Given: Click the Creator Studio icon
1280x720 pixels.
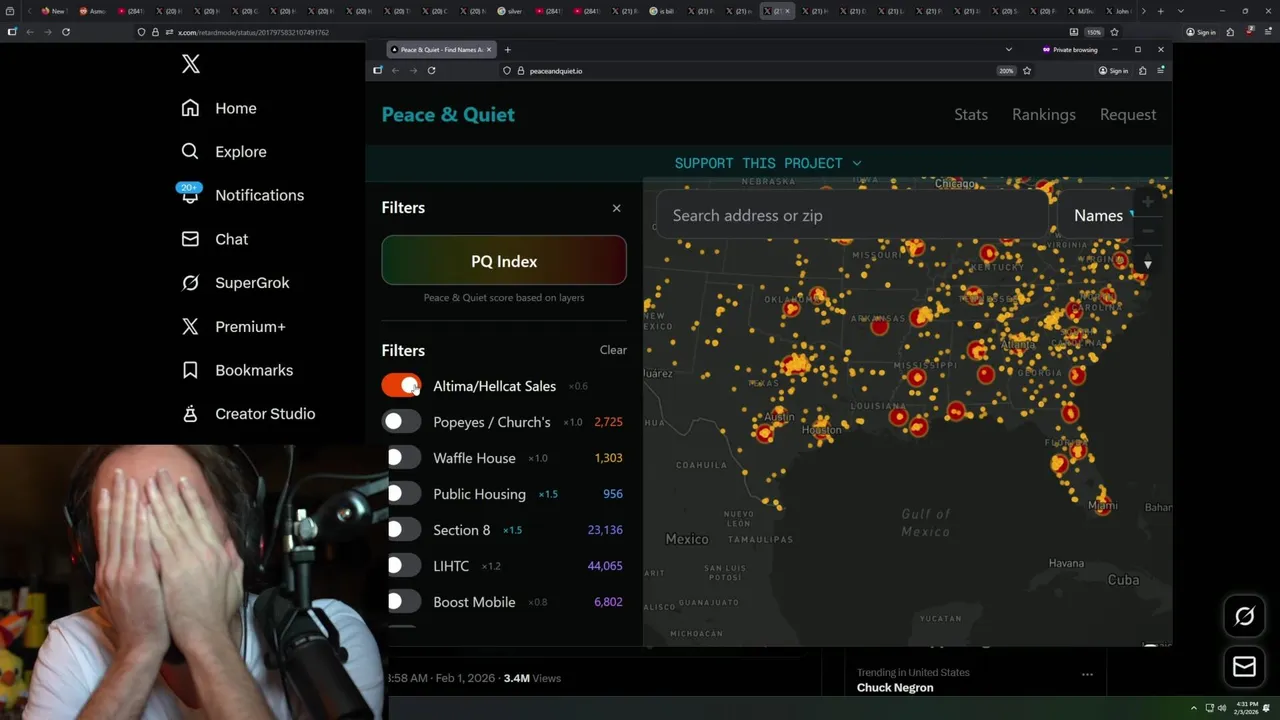Looking at the screenshot, I should (x=190, y=414).
